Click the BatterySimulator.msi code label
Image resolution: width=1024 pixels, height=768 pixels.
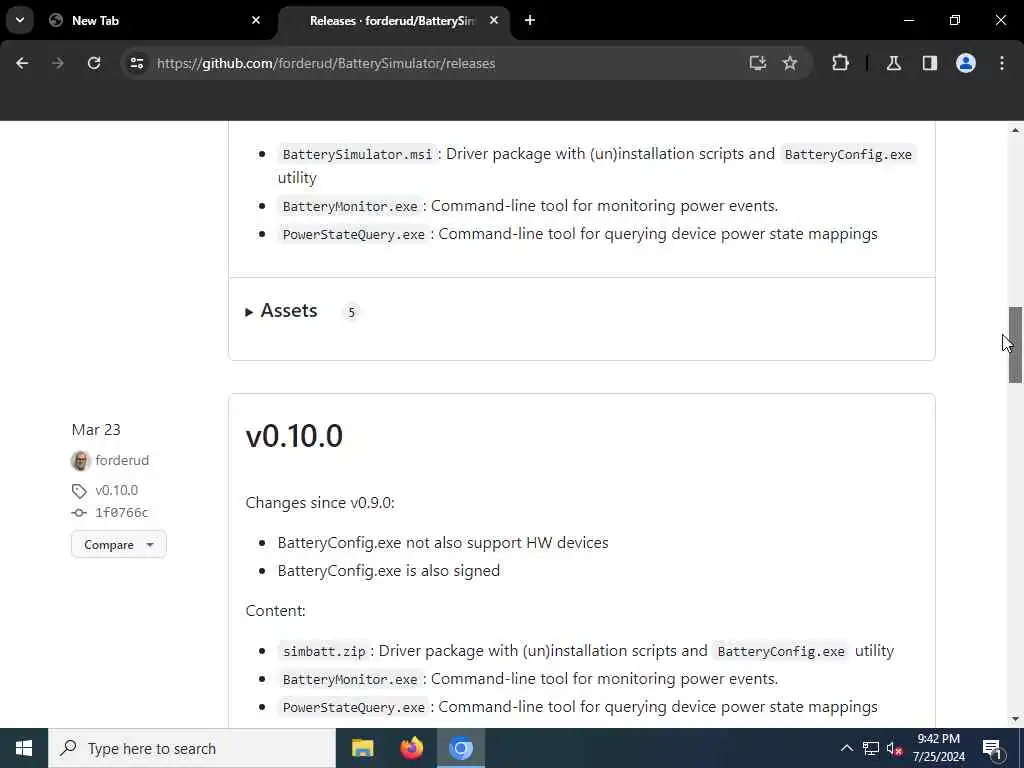357,154
